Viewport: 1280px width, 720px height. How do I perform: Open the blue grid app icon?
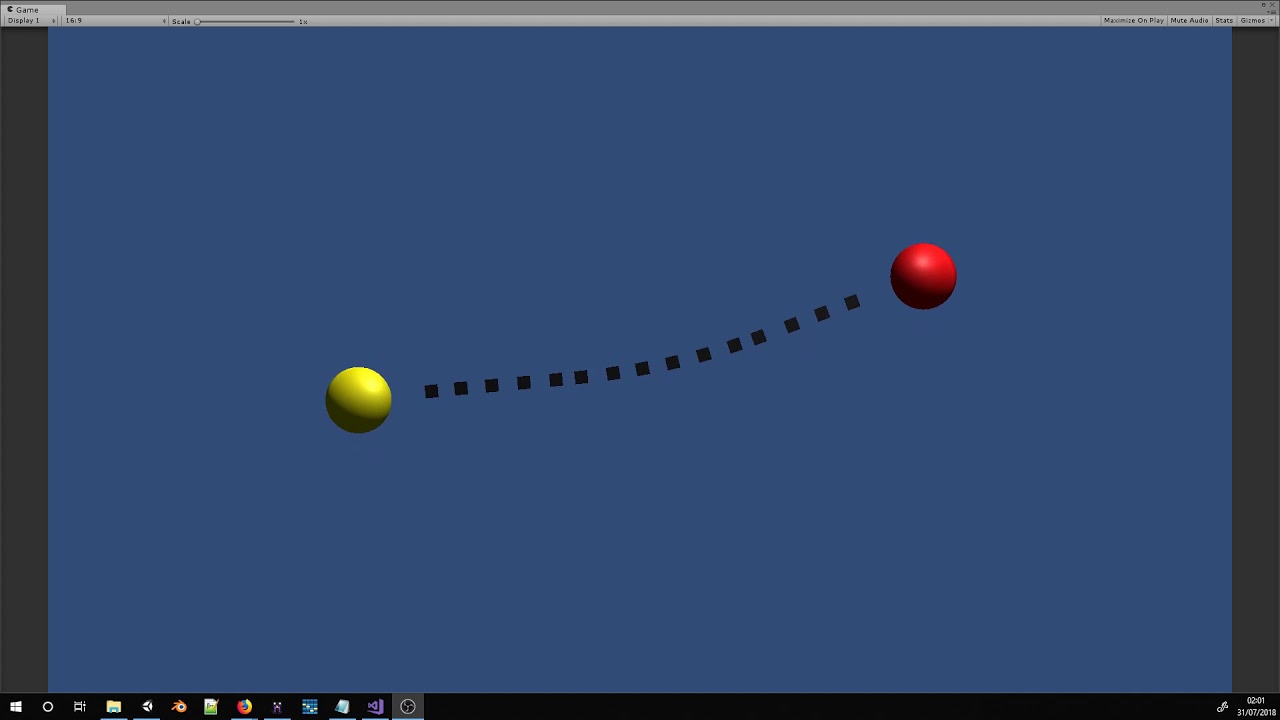click(310, 707)
